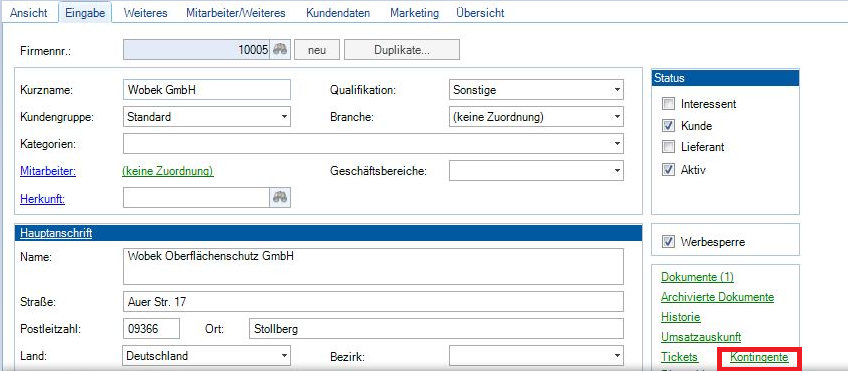Click the Umsatzauskunft link

point(700,337)
